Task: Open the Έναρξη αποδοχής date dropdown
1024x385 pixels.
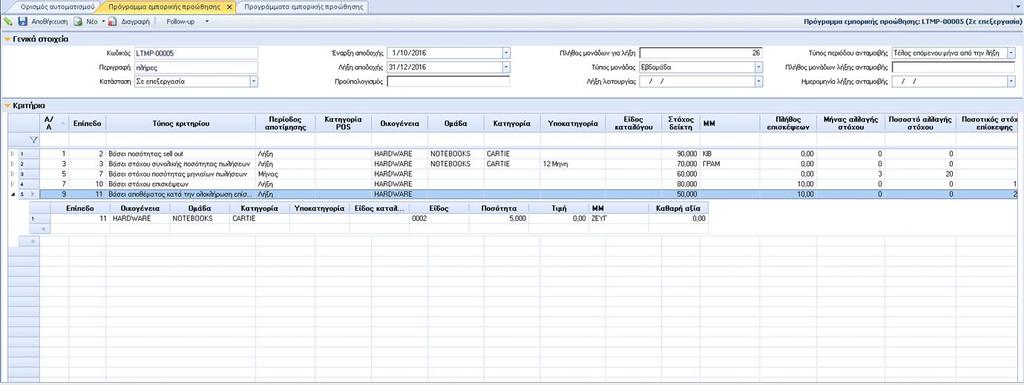Action: point(506,53)
